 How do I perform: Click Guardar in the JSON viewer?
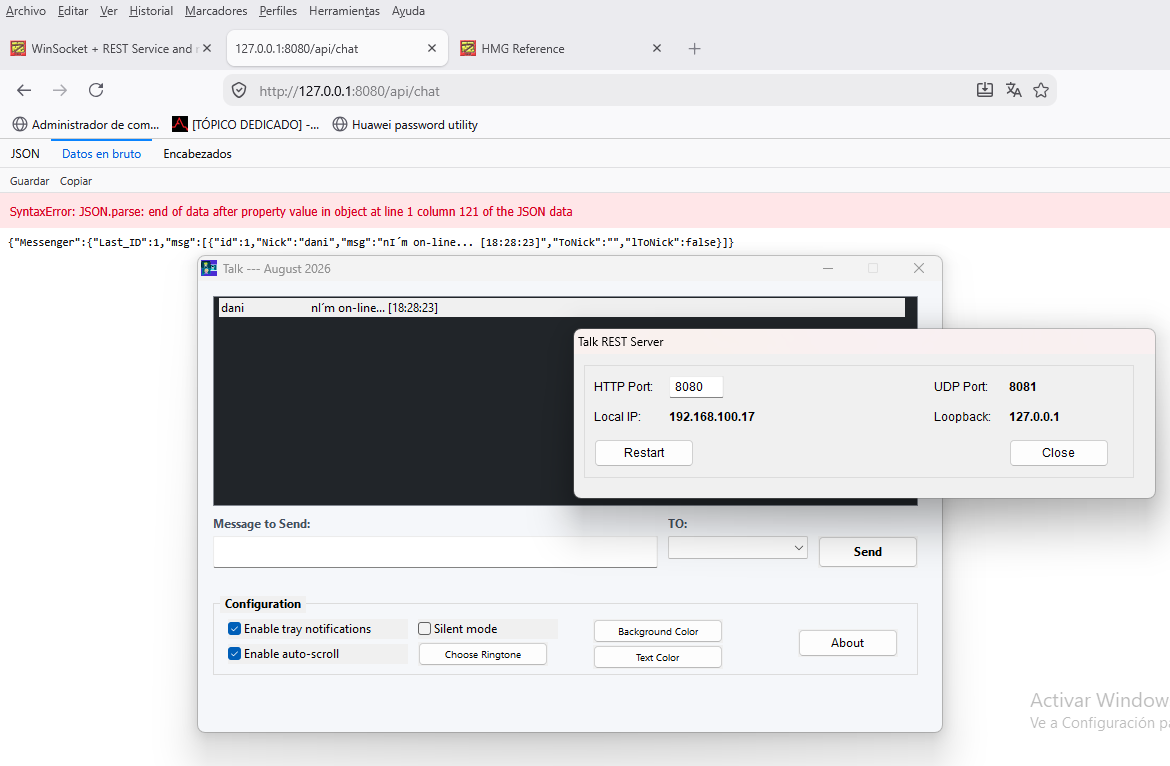(29, 181)
